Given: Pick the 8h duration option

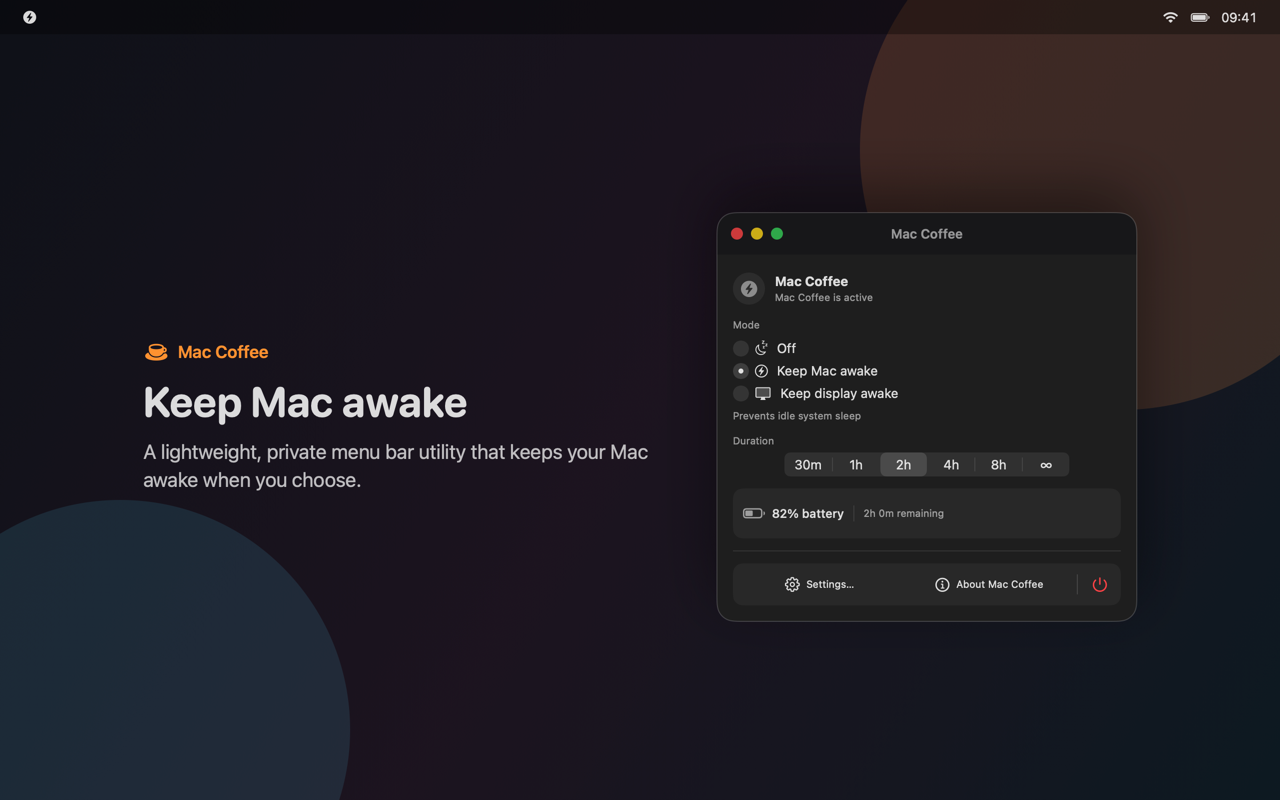Looking at the screenshot, I should click(x=998, y=465).
